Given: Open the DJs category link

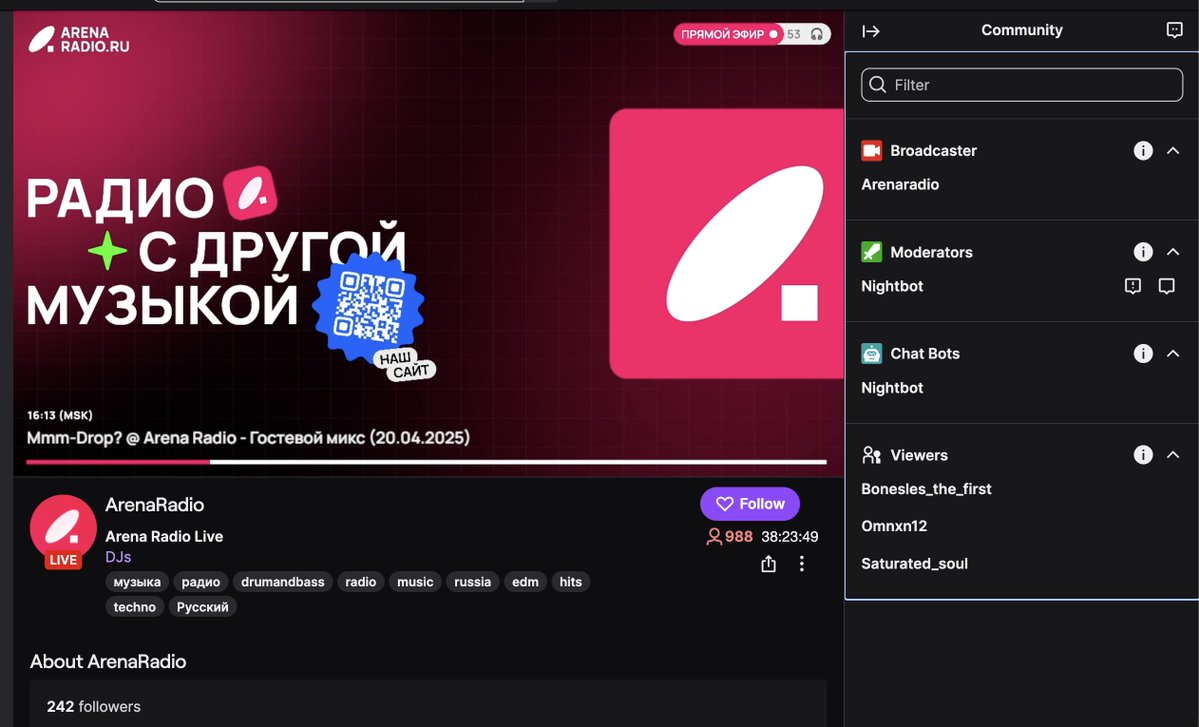Looking at the screenshot, I should [x=118, y=557].
